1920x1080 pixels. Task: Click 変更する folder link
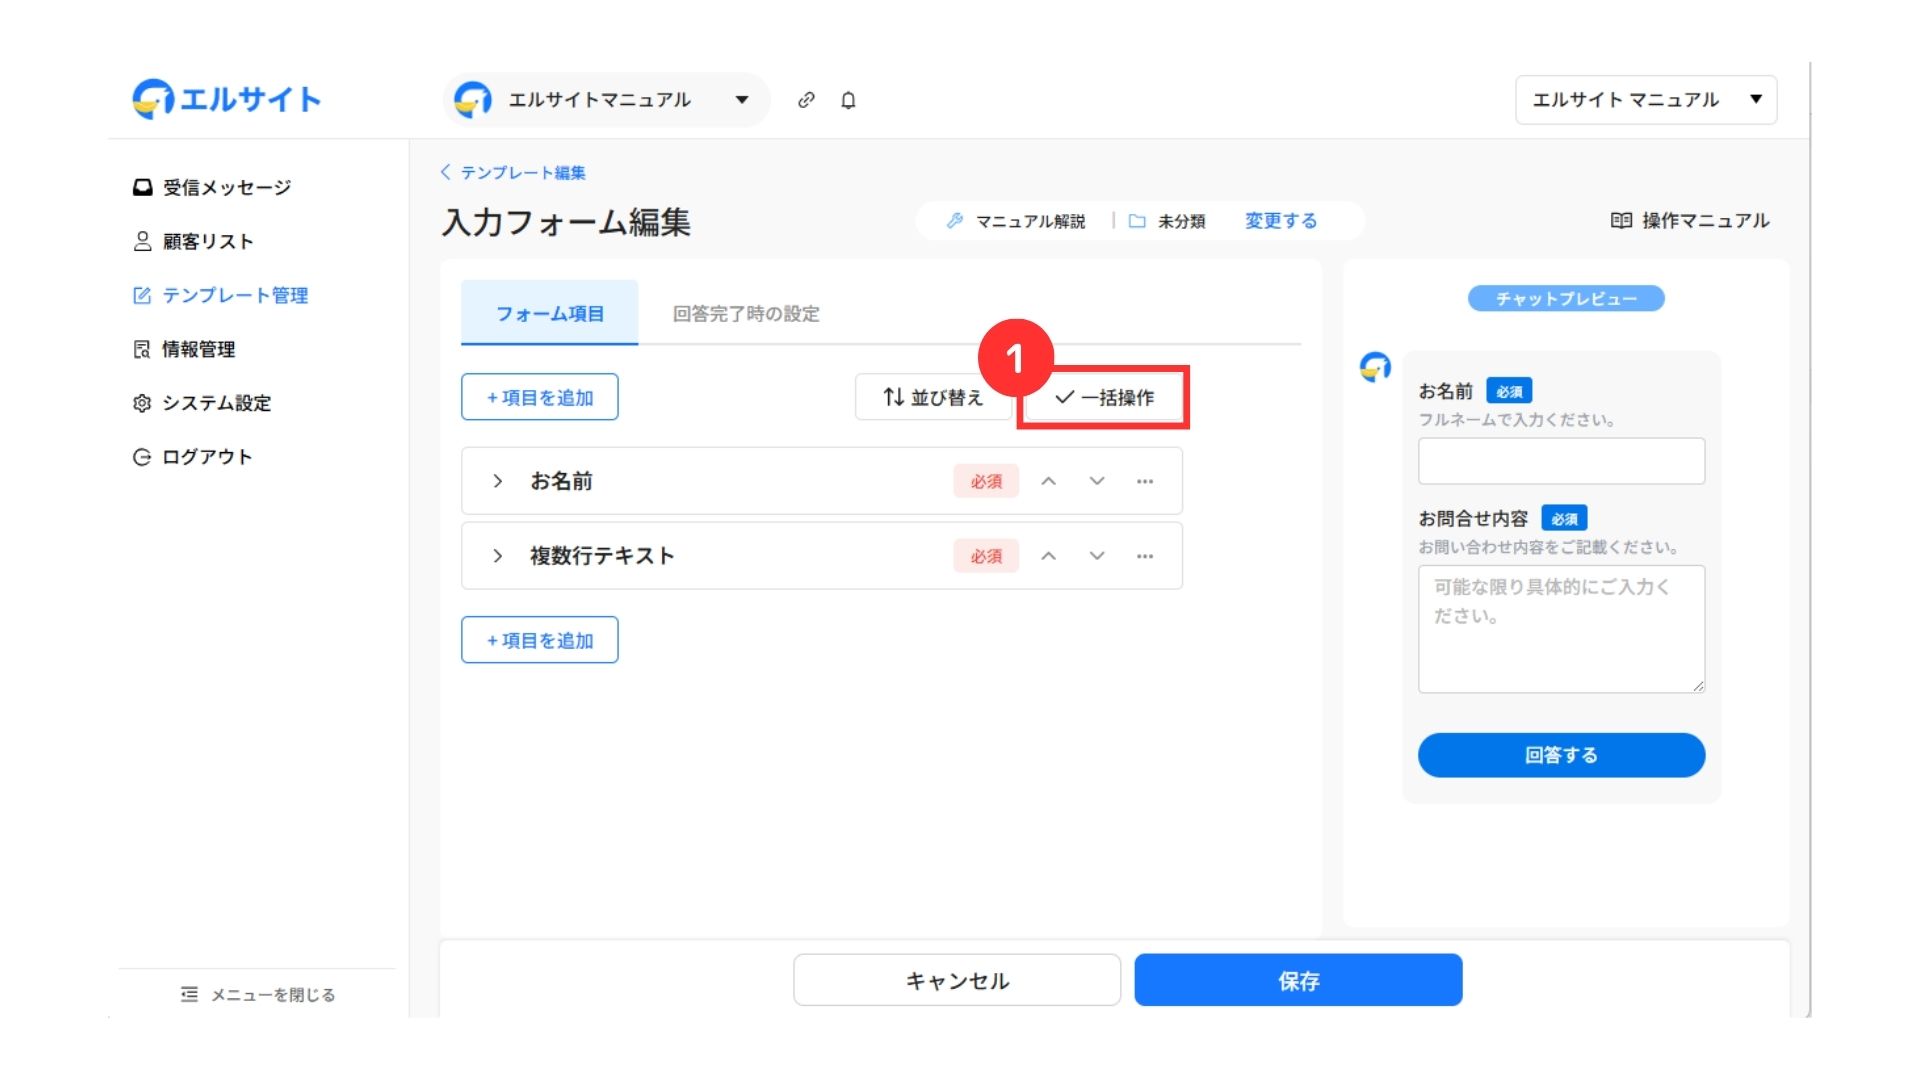coord(1280,221)
